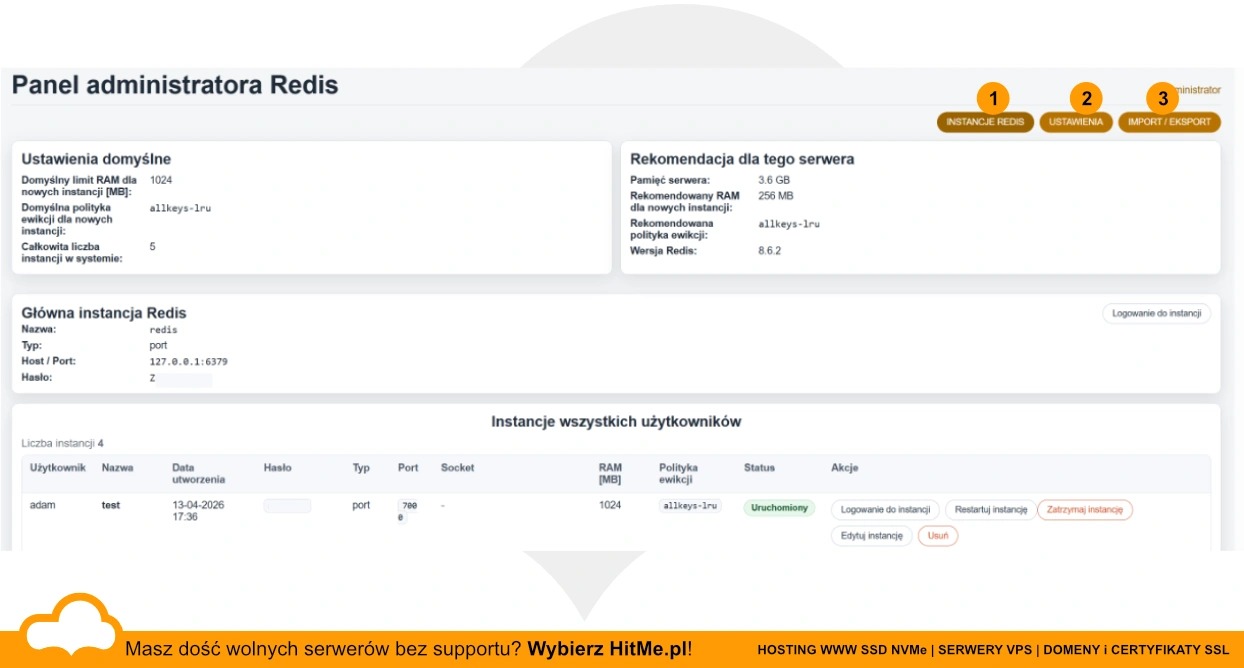The height and width of the screenshot is (668, 1244).
Task: Click the Typ column header
Action: (361, 467)
